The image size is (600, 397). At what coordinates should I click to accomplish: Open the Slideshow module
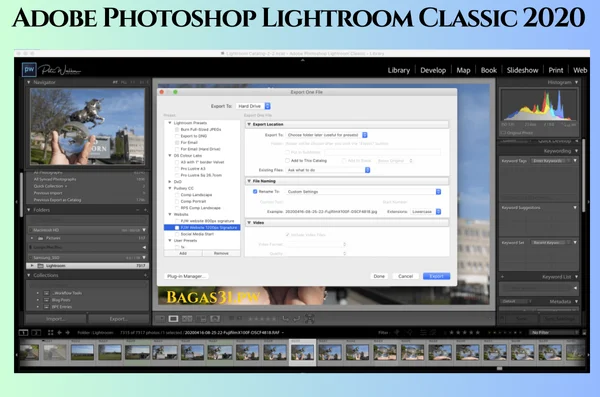pos(522,70)
